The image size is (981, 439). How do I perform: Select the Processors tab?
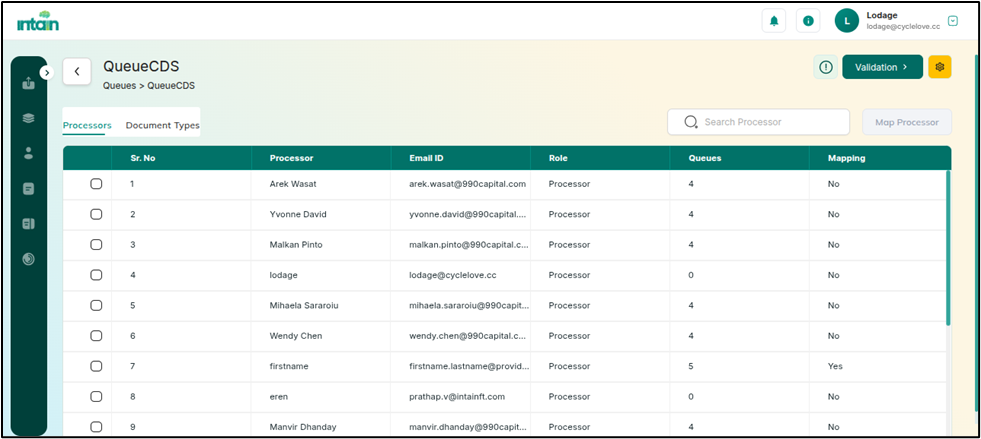click(87, 126)
